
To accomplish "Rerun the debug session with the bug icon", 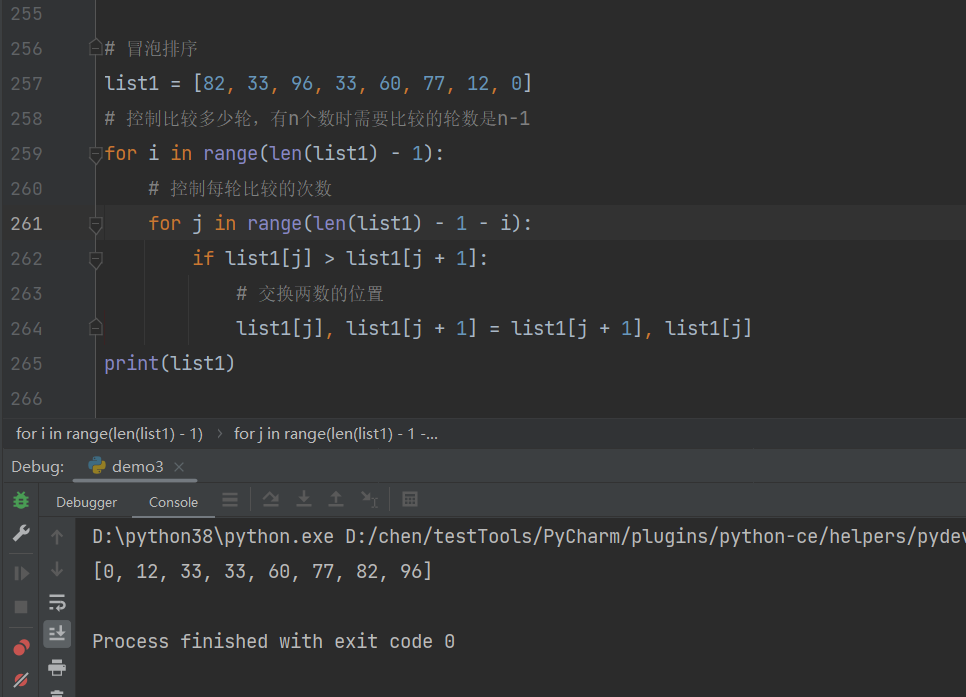I will (x=21, y=500).
